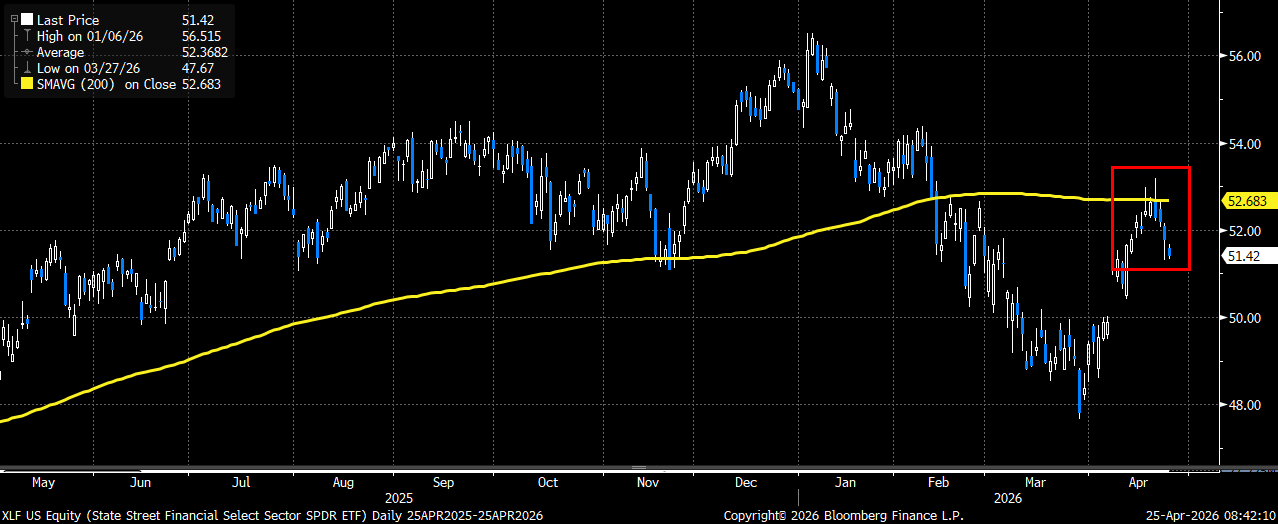Click the white Last Price color swatch
This screenshot has height=524, width=1278.
pos(26,20)
